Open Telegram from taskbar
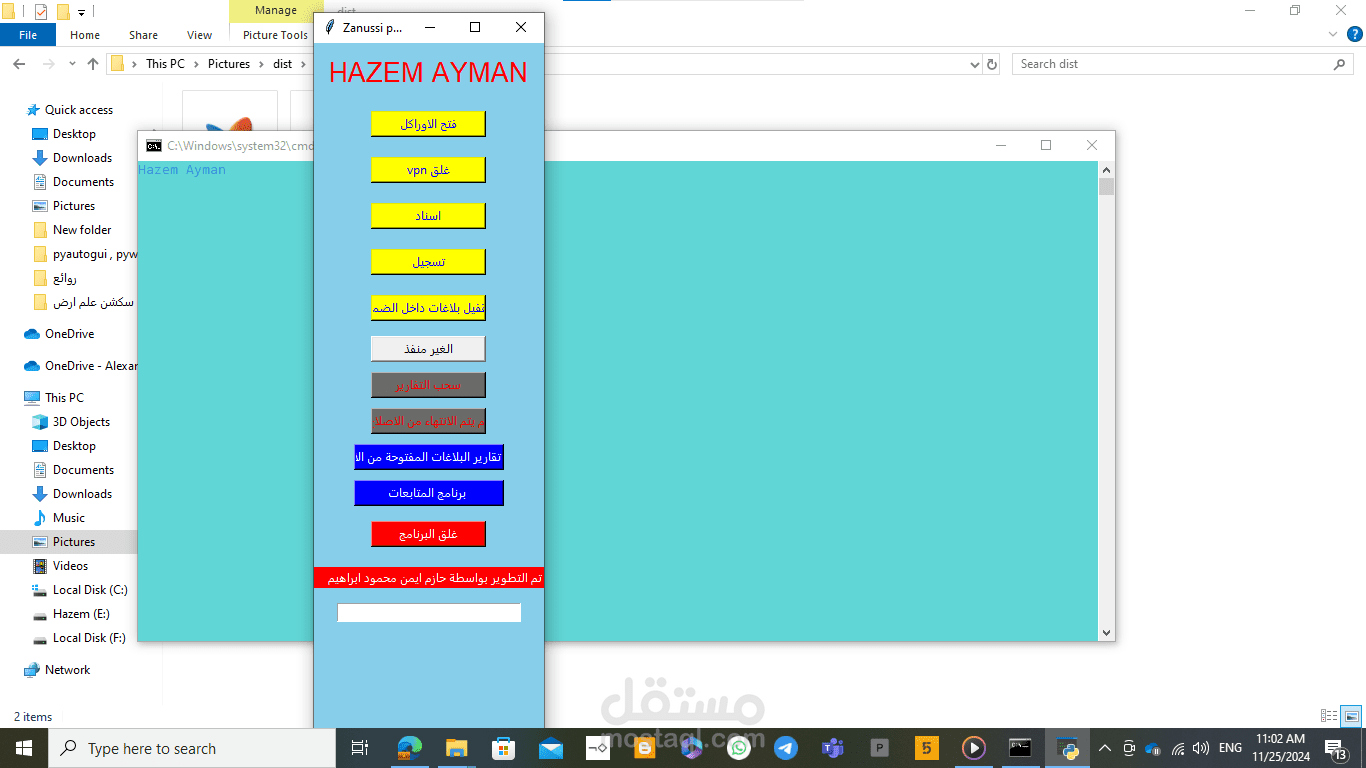The image size is (1366, 768). click(786, 748)
